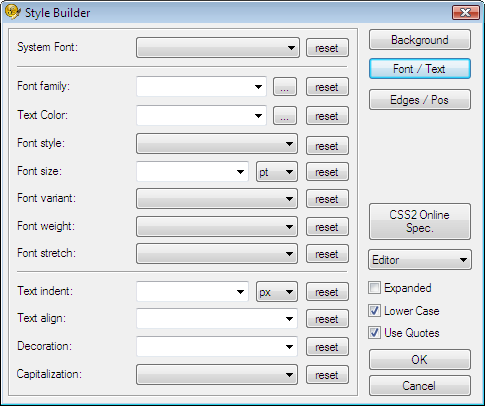Open the CSS2 Online Spec.
The image size is (485, 406).
pos(420,221)
